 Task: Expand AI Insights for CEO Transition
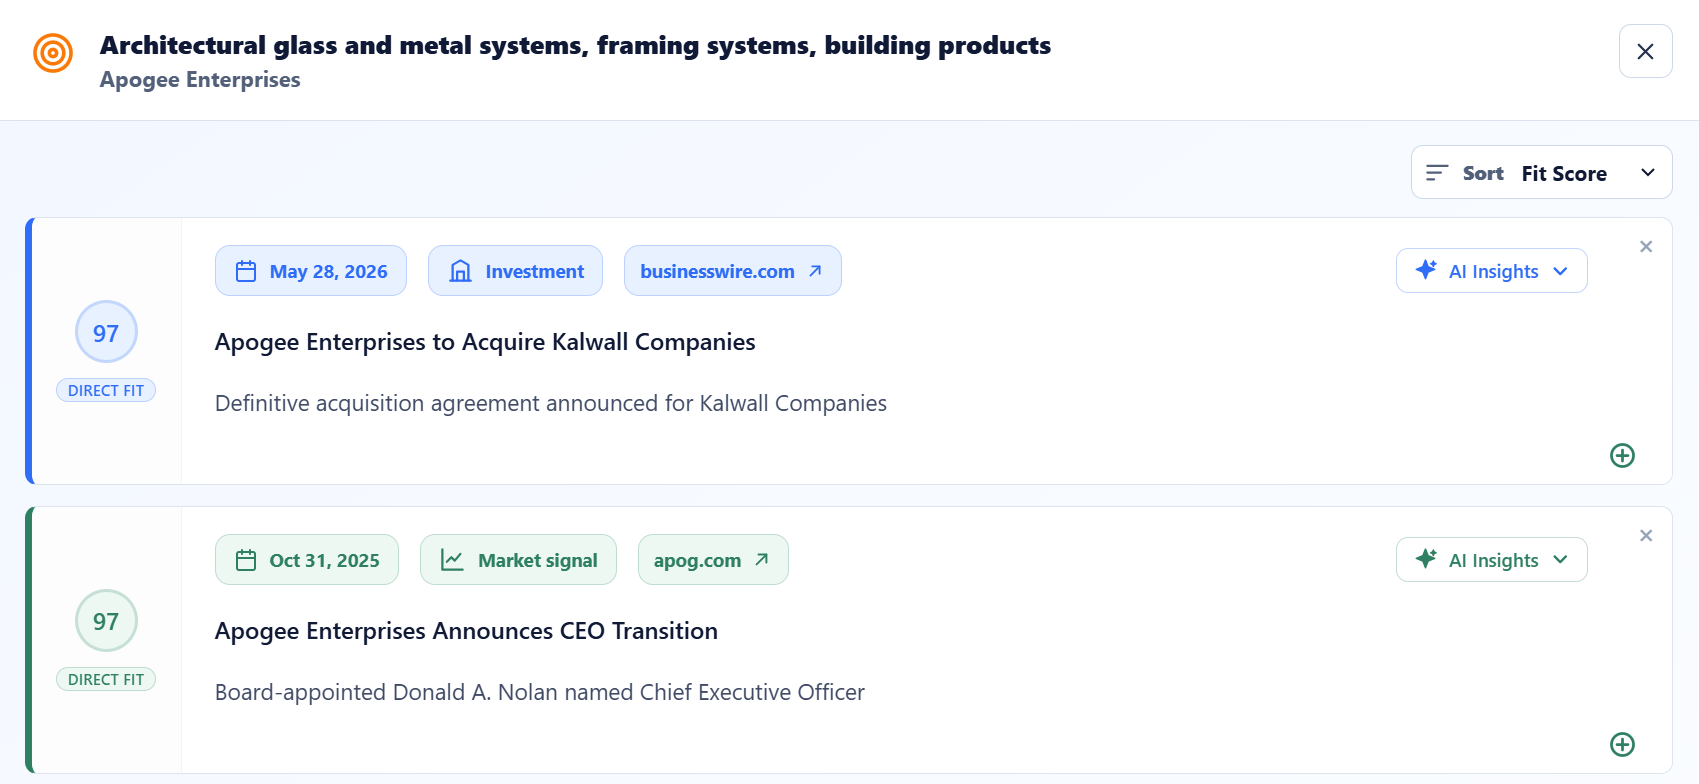1491,560
